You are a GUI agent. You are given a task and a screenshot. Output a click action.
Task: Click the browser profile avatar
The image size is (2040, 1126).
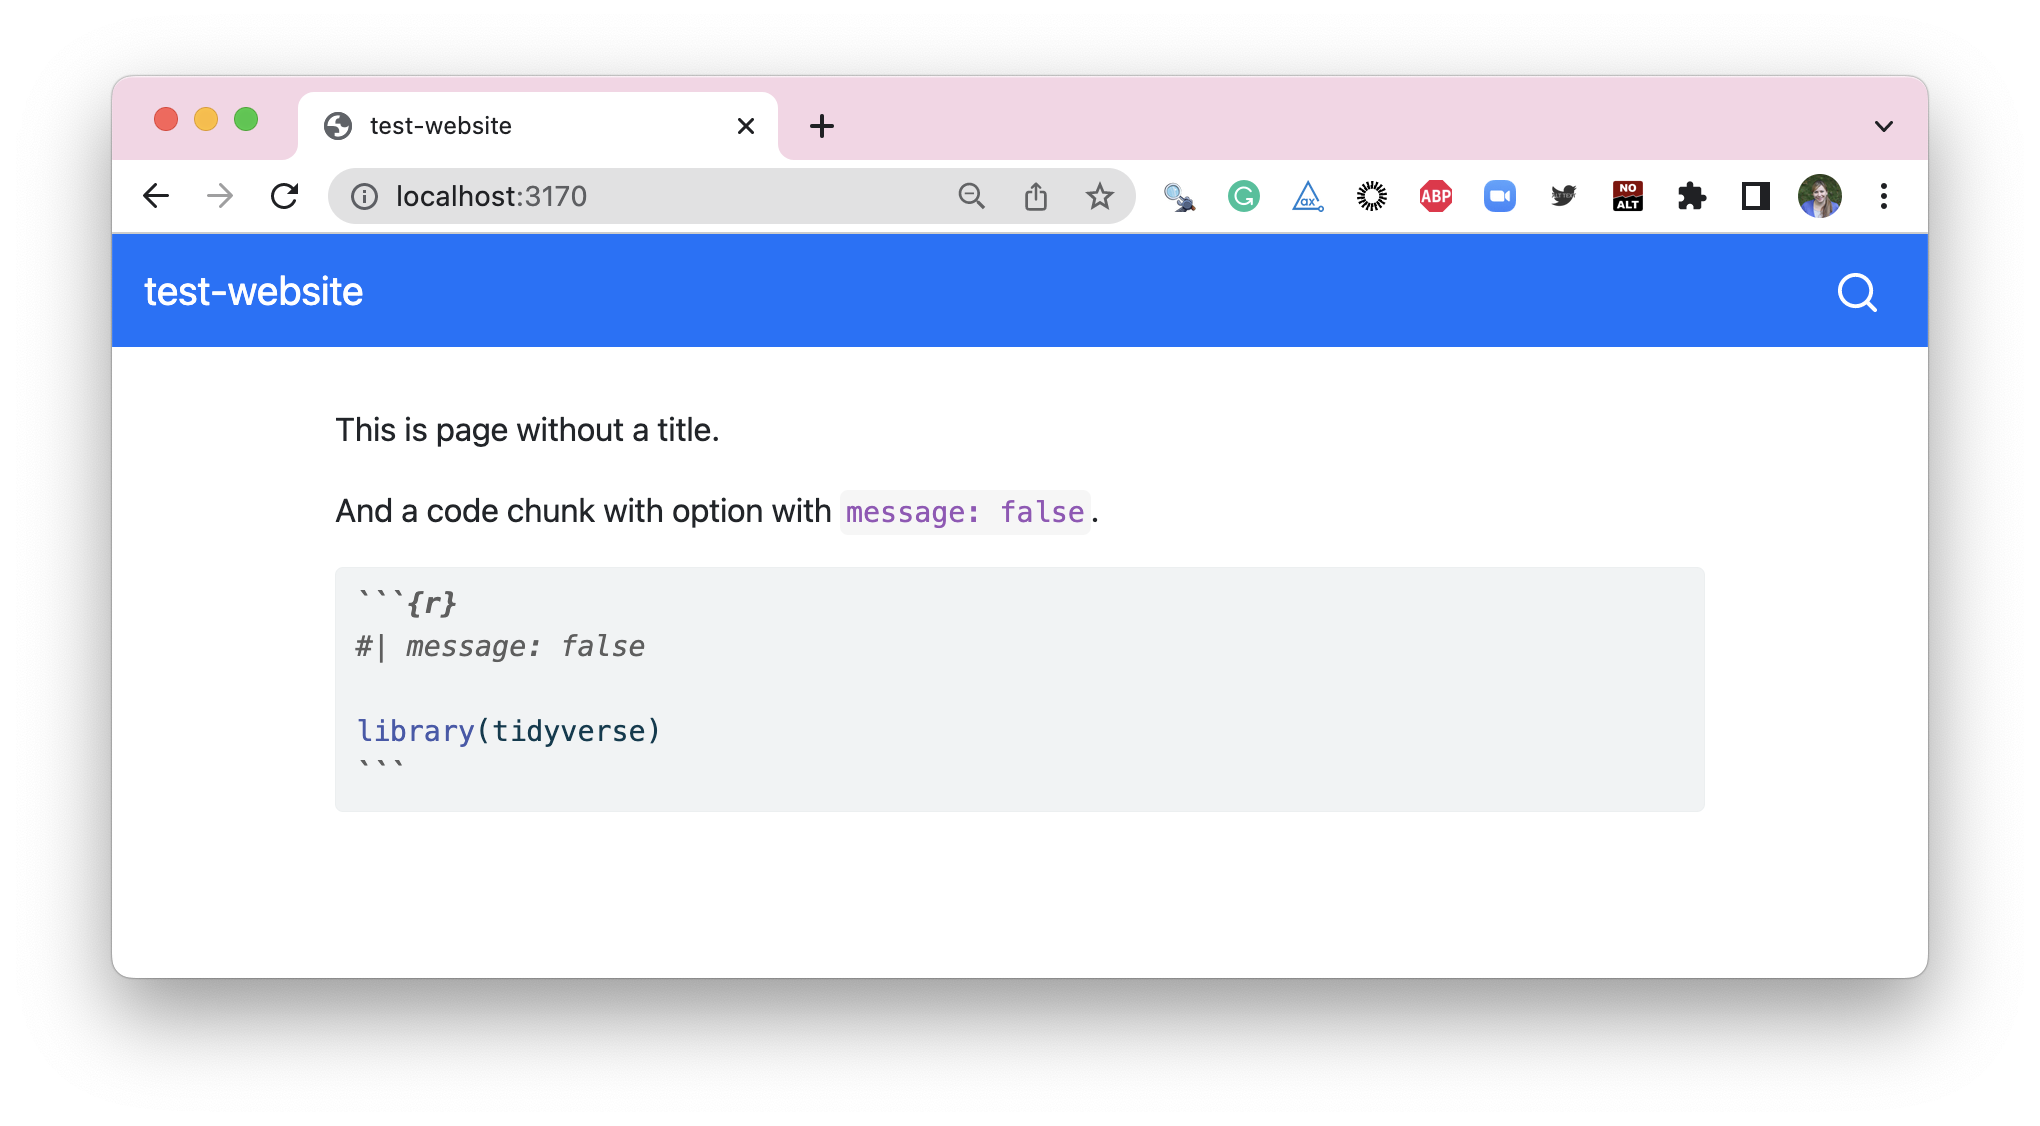tap(1820, 196)
